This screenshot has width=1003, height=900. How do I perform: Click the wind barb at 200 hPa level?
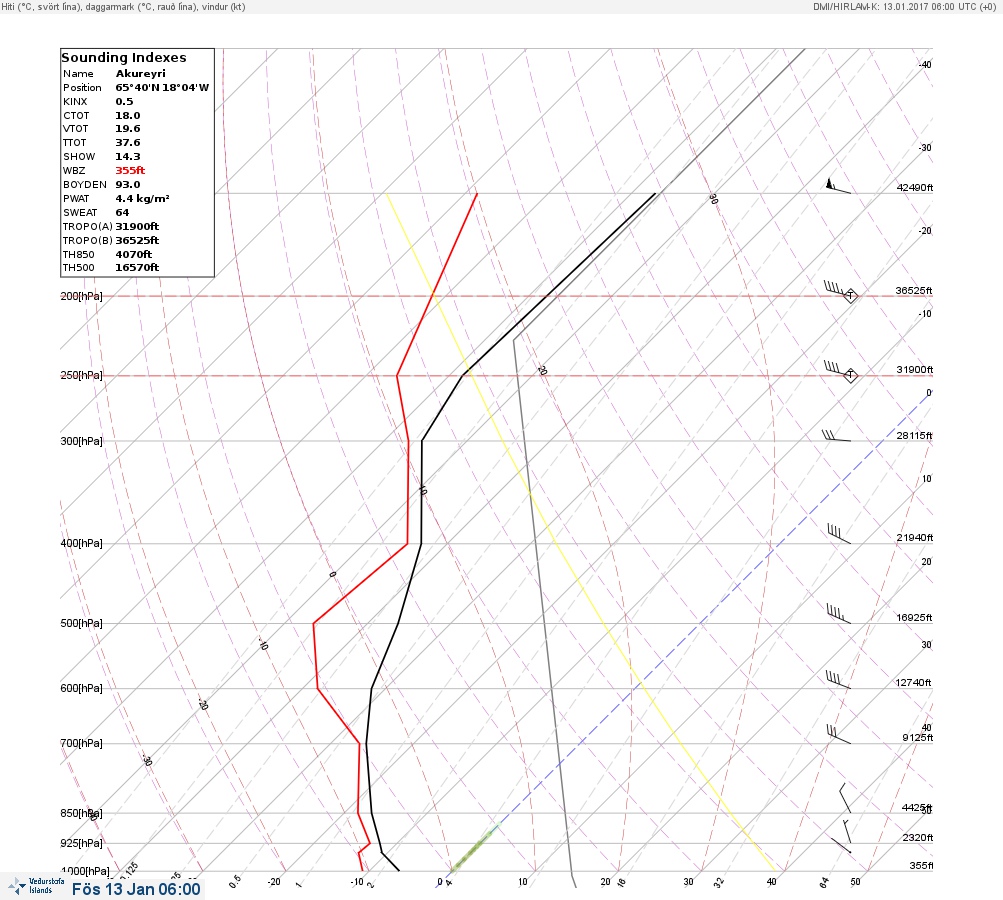pyautogui.click(x=837, y=289)
